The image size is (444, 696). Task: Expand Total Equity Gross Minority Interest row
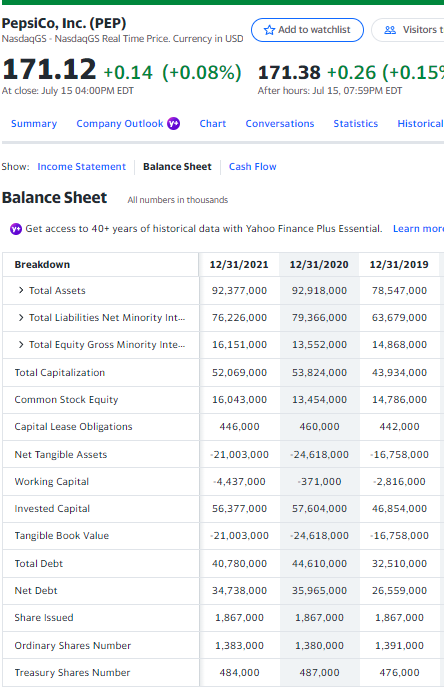[21, 344]
